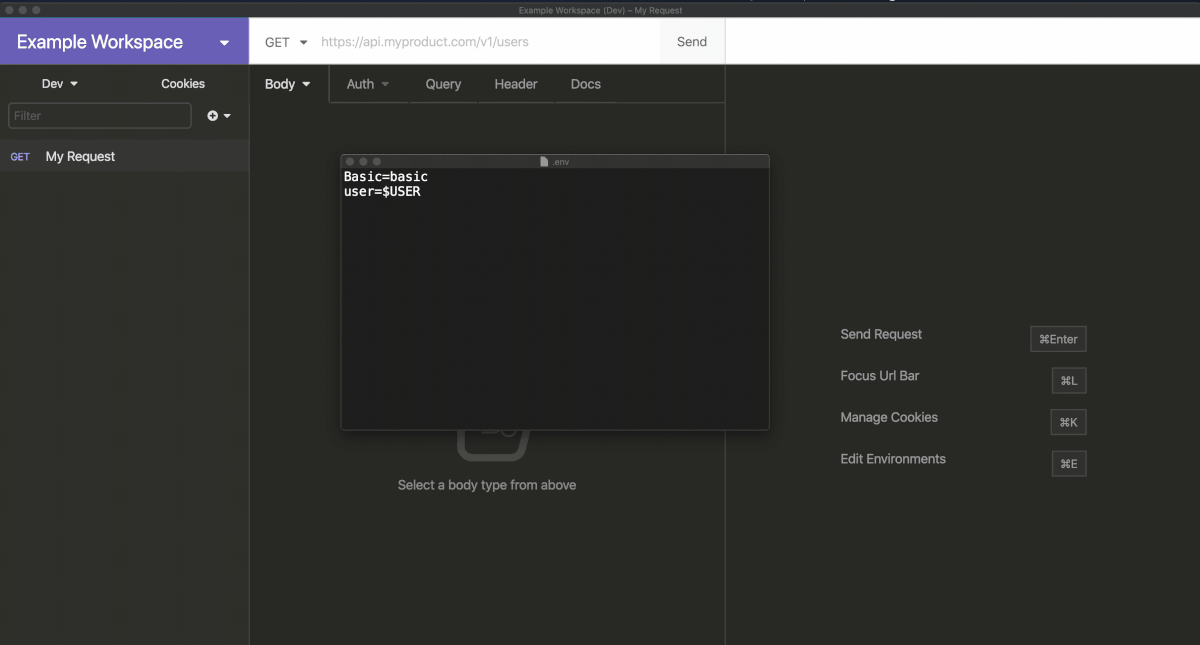Image resolution: width=1200 pixels, height=645 pixels.
Task: Switch to the Auth tab
Action: tap(368, 84)
